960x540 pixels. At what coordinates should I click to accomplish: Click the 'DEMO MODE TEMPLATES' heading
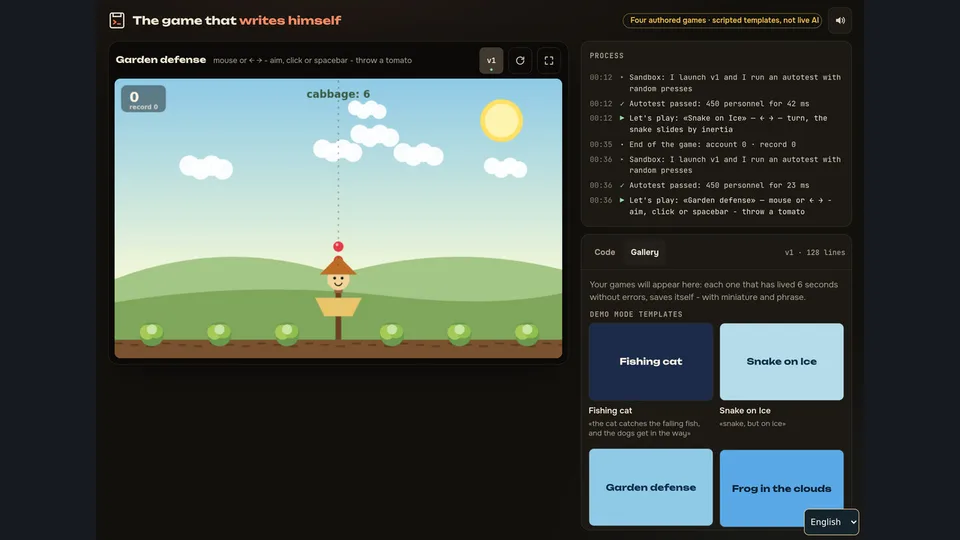click(636, 314)
